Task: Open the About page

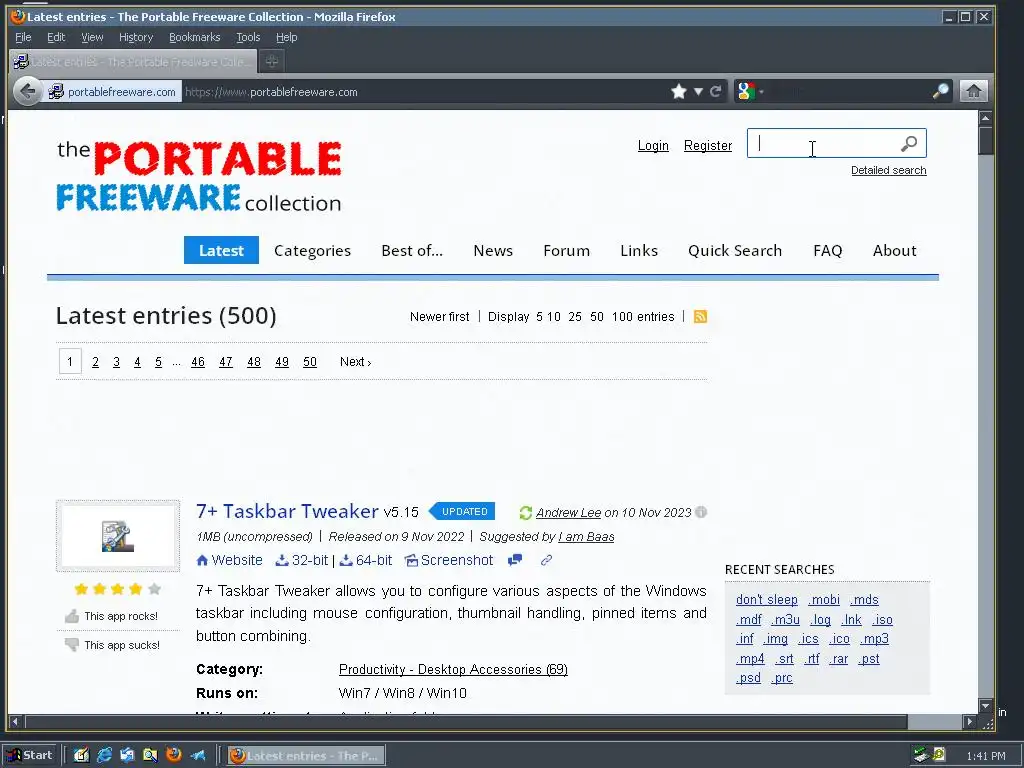Action: (x=895, y=251)
